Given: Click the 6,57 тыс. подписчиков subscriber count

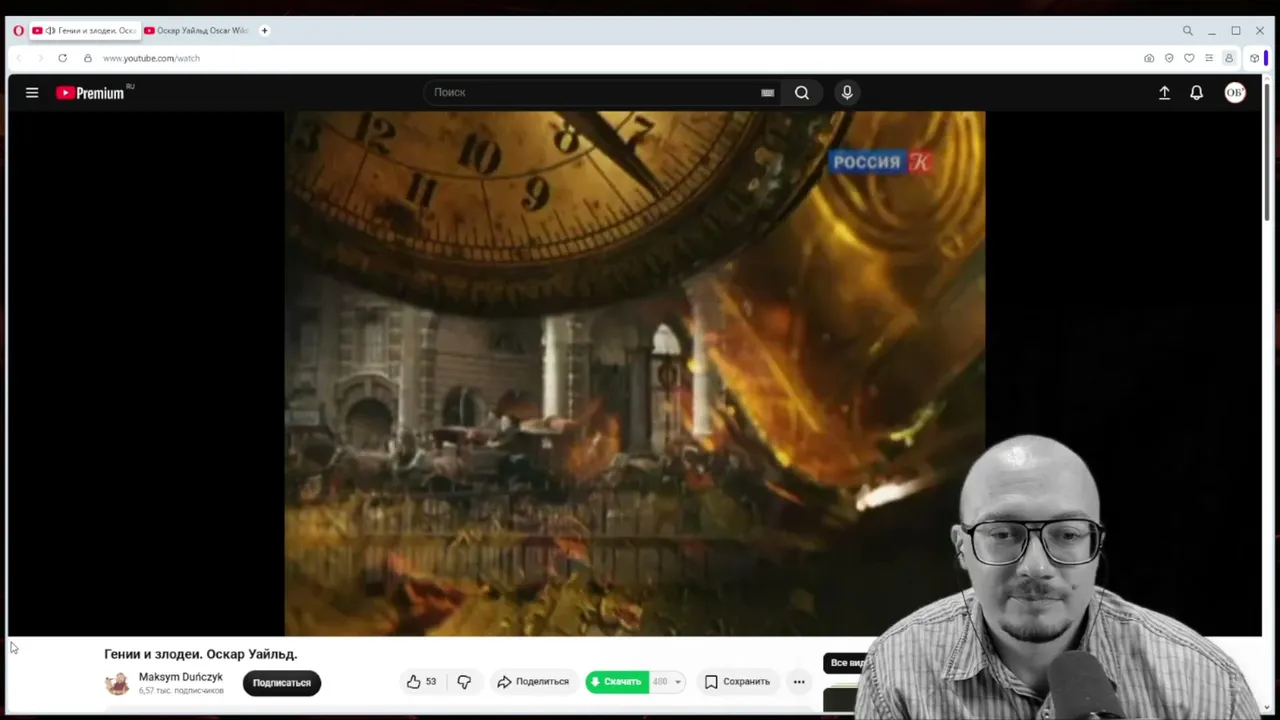Looking at the screenshot, I should [x=181, y=691].
